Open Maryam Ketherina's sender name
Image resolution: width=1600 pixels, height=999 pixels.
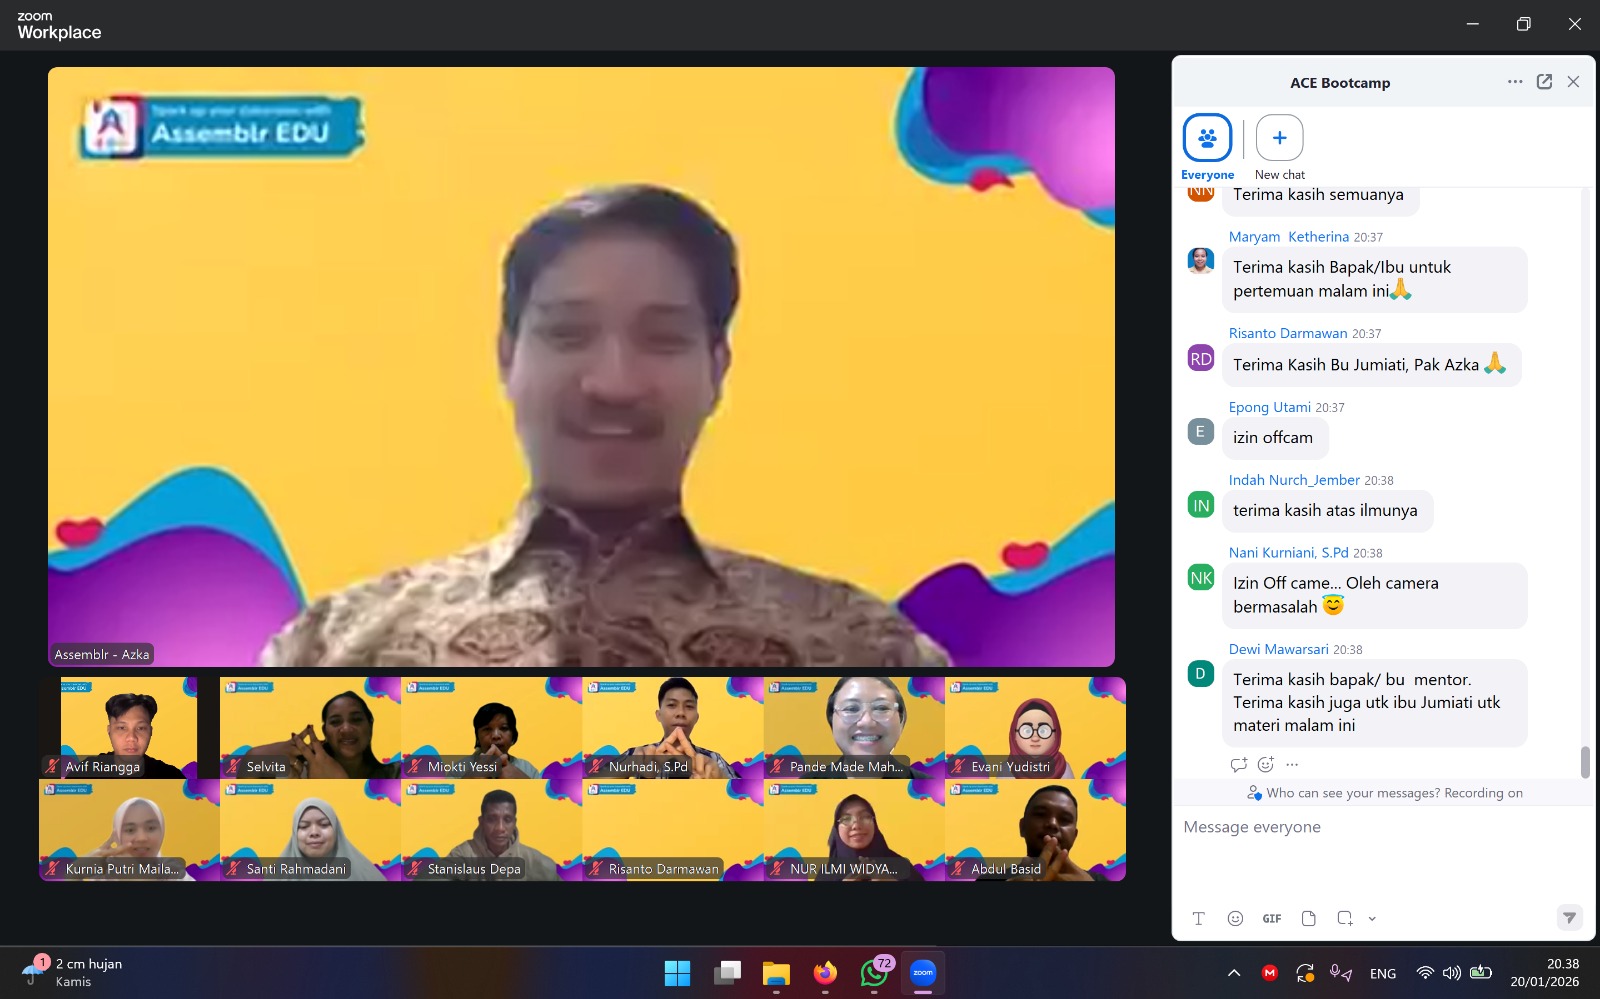click(x=1288, y=237)
